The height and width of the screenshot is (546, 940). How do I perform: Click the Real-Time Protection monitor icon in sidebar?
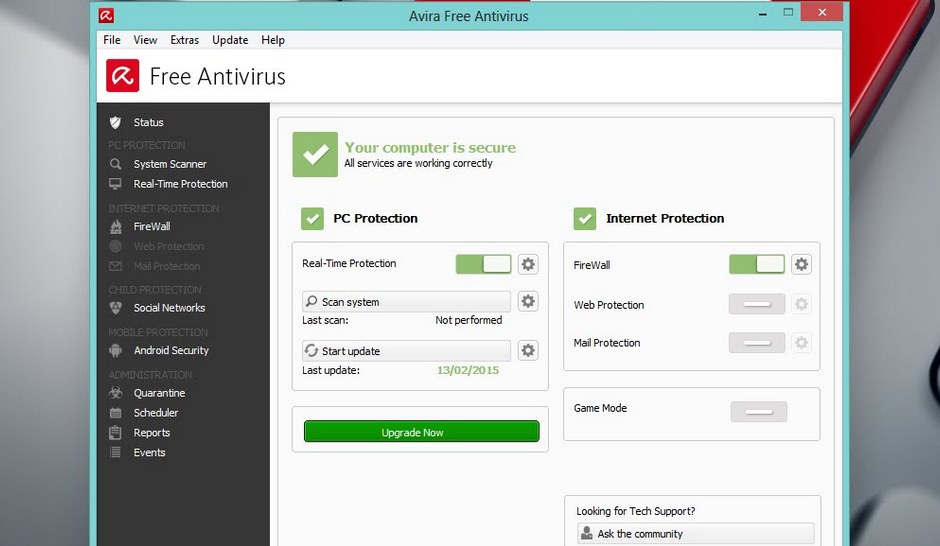pos(116,184)
